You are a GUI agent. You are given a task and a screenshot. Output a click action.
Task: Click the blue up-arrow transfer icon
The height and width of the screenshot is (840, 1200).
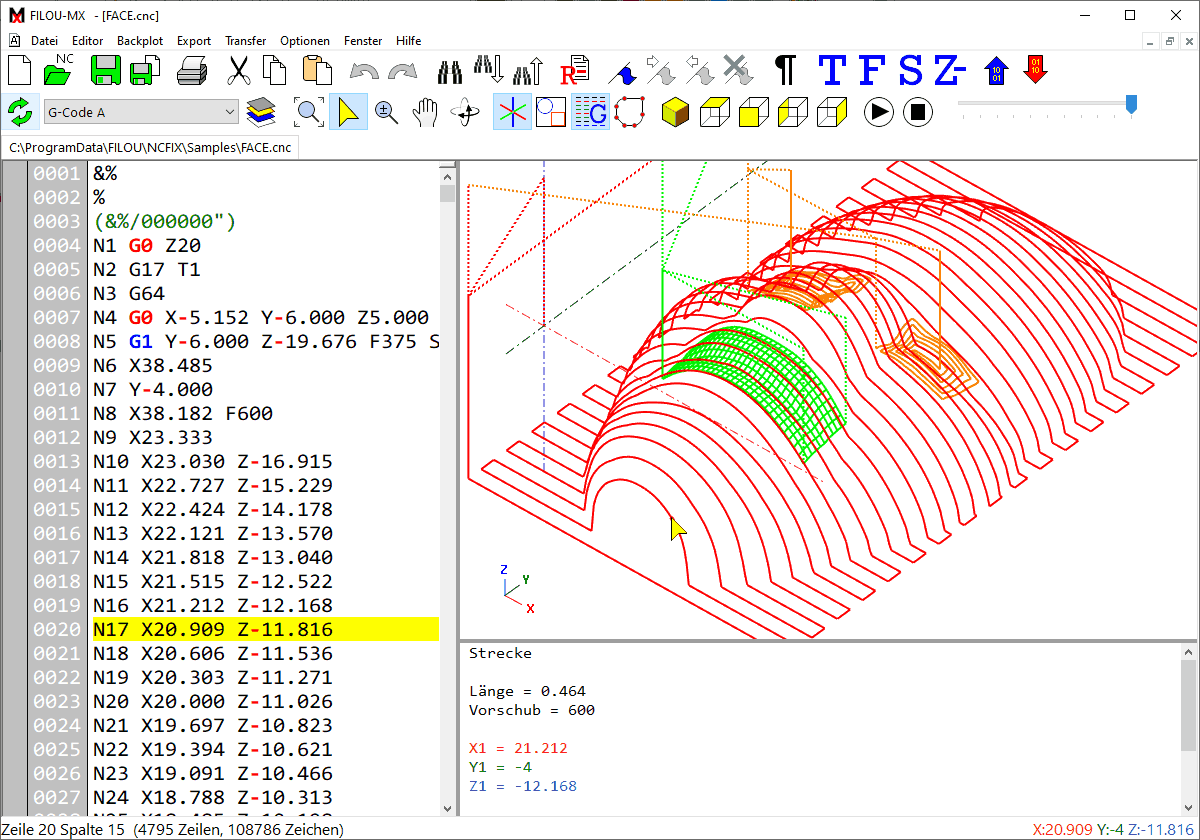coord(997,70)
